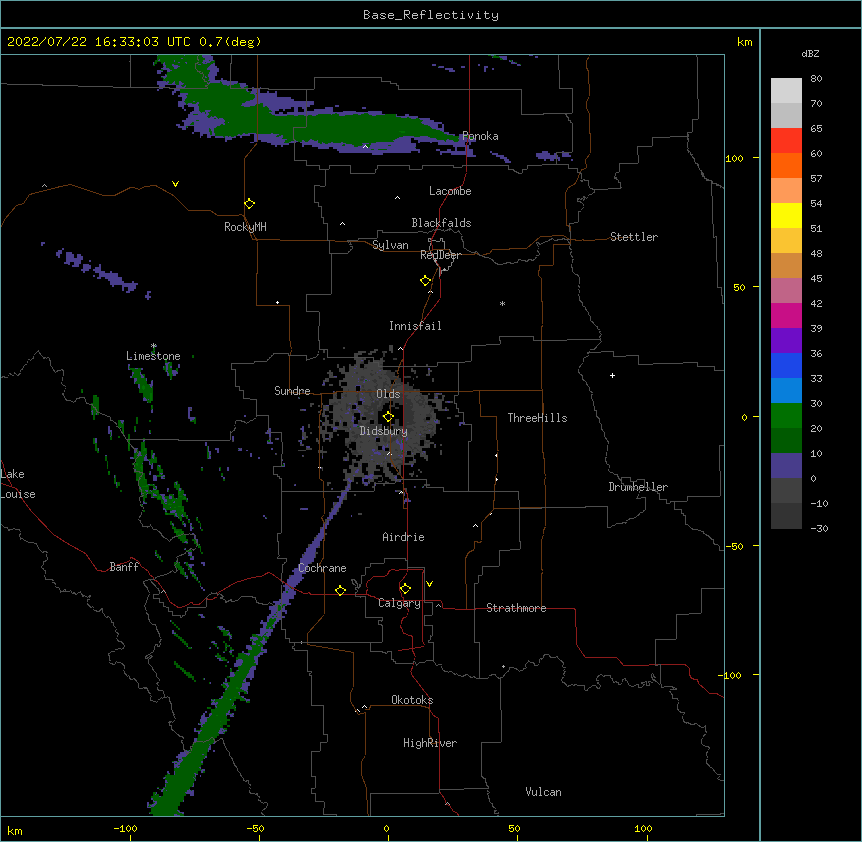Pick the slate-violet swatch between 10 and 0 dBZ
862x842 pixels.
tap(786, 466)
